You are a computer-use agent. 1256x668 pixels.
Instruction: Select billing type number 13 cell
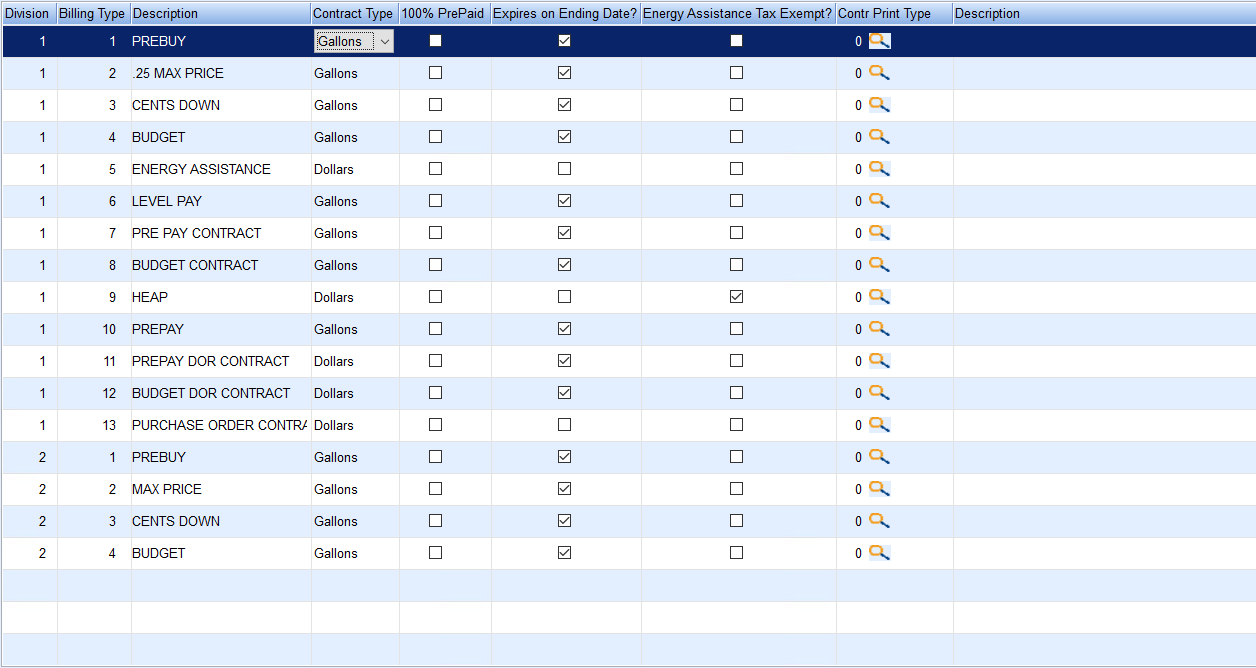pos(93,425)
